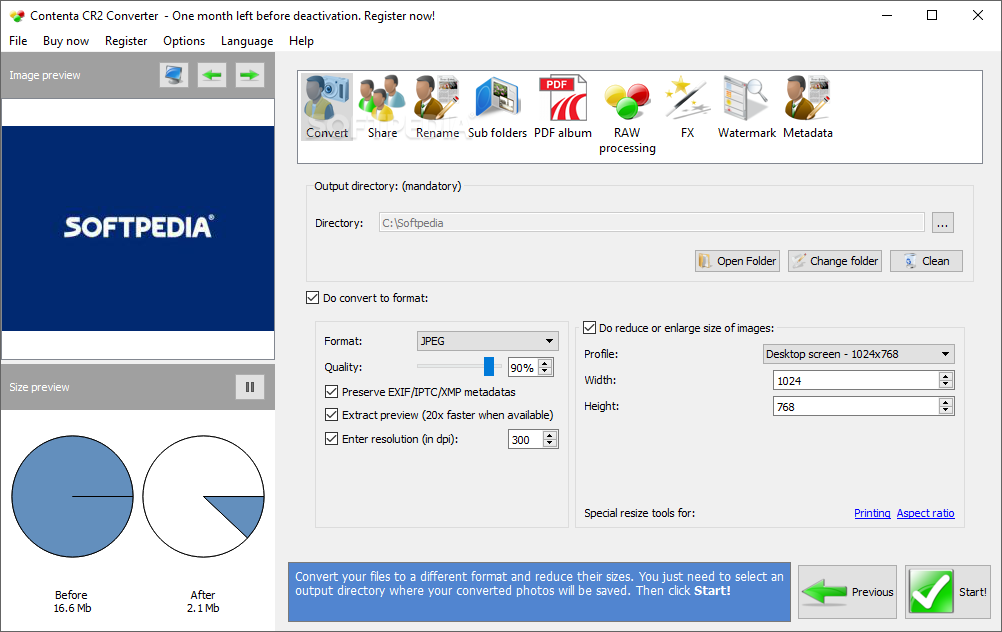Screen dimensions: 1002x632
Task: Uncheck Do convert to format
Action: coord(312,298)
